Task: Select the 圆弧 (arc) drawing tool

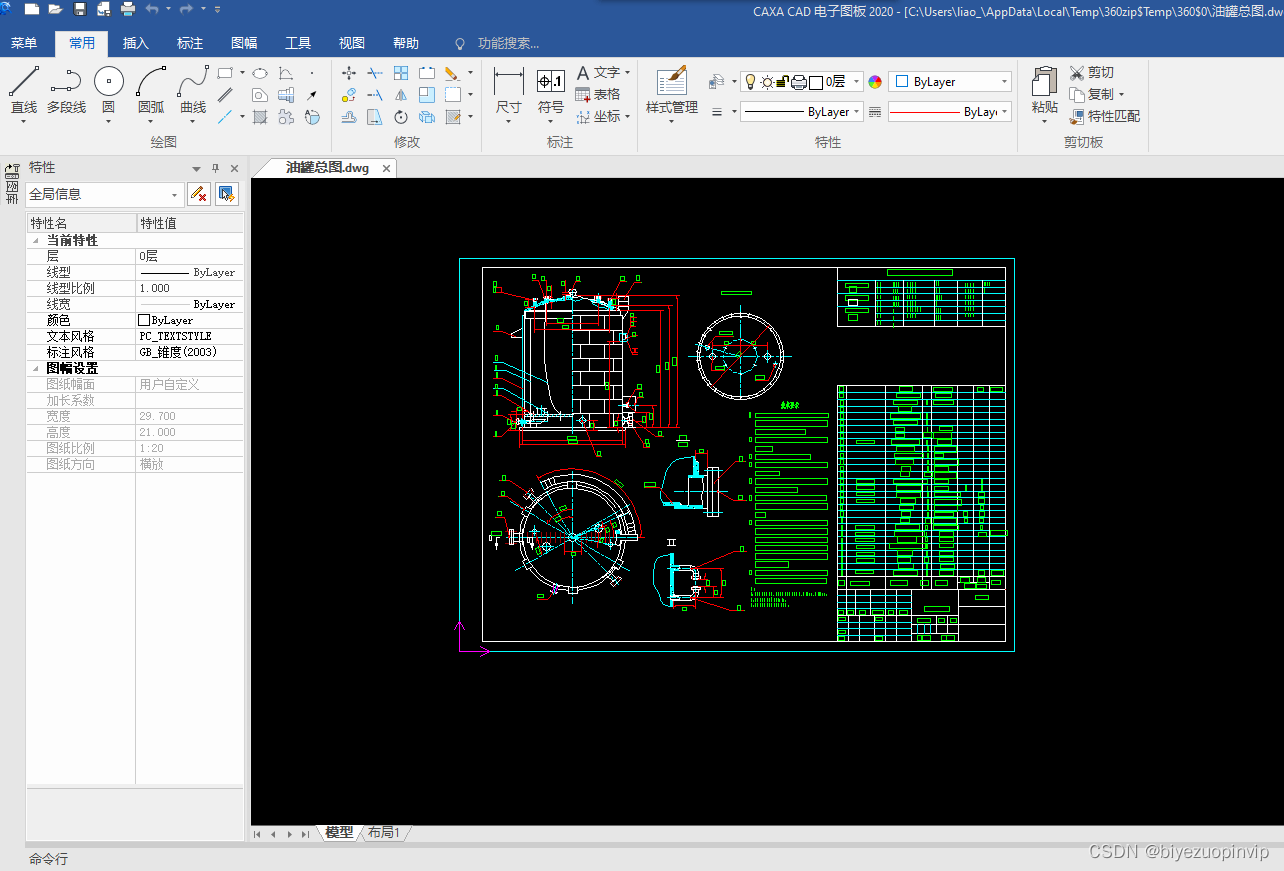Action: point(151,90)
